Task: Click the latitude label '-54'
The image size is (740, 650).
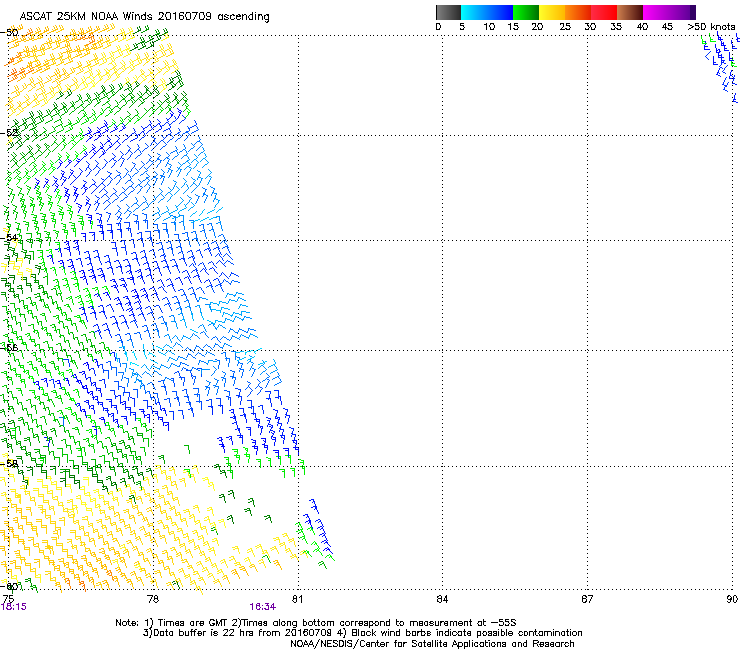Action: click(x=9, y=237)
